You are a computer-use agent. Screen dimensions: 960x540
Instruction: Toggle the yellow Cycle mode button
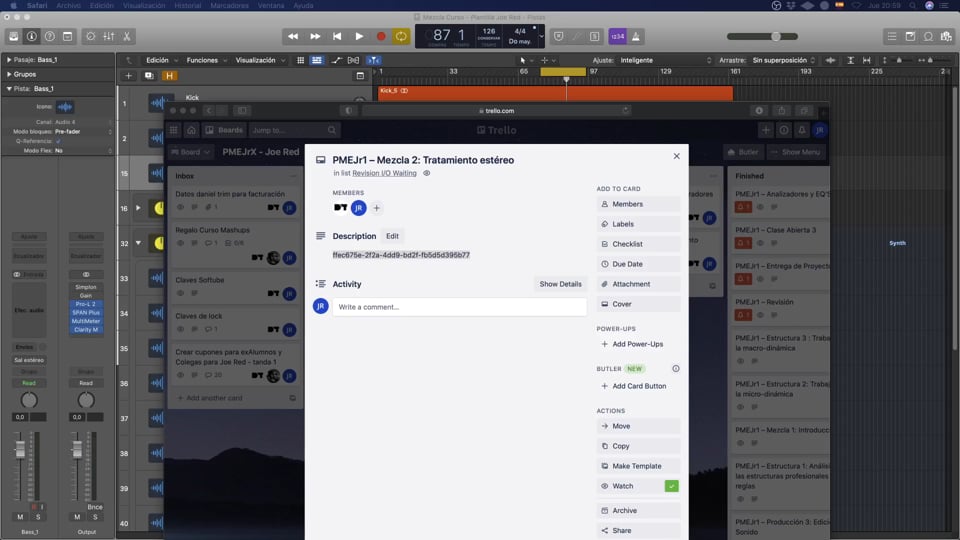click(401, 36)
